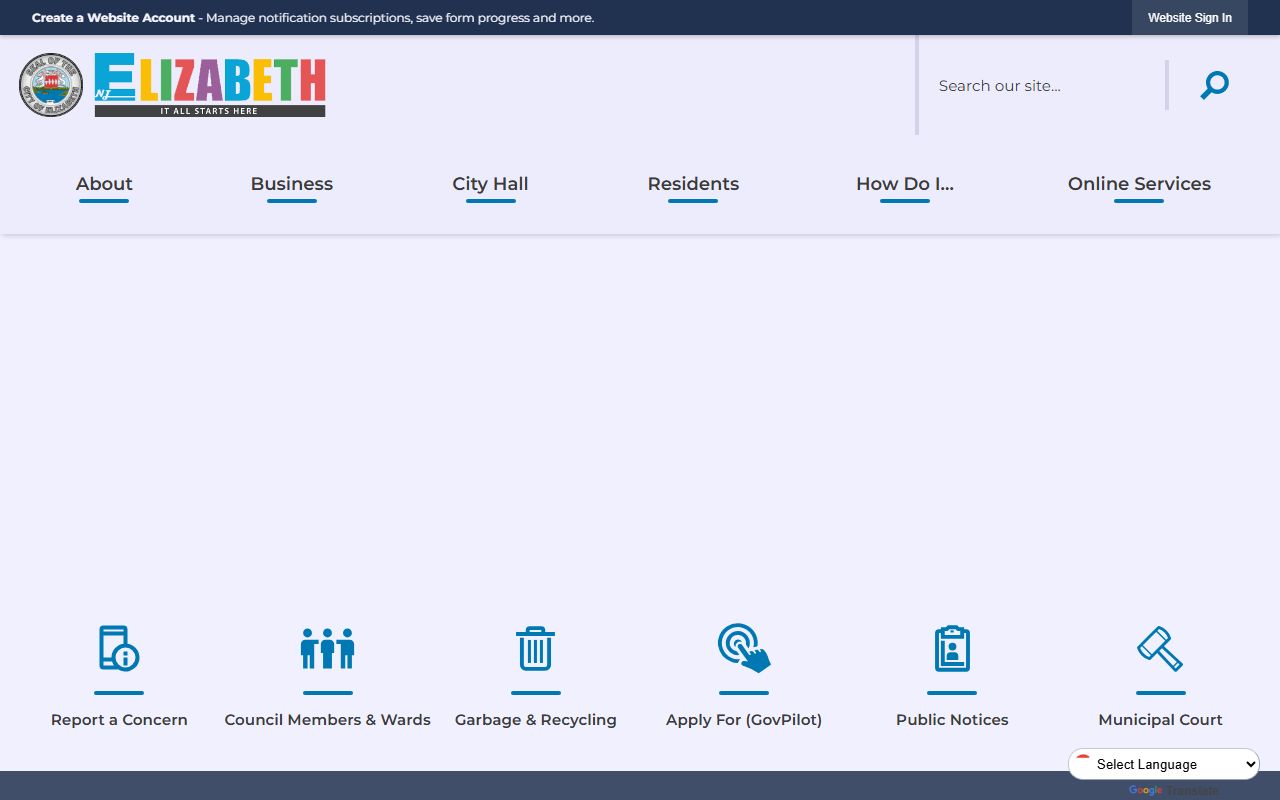Click the colorful Elizabeth NJ banner logo
Image resolution: width=1280 pixels, height=800 pixels.
pos(210,85)
